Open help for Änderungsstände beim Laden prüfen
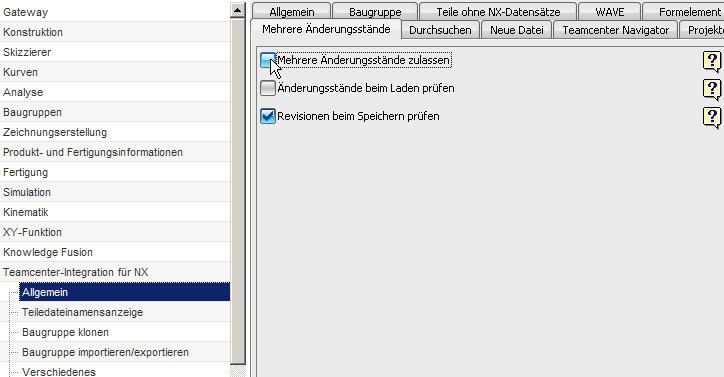724x377 pixels. pos(712,89)
